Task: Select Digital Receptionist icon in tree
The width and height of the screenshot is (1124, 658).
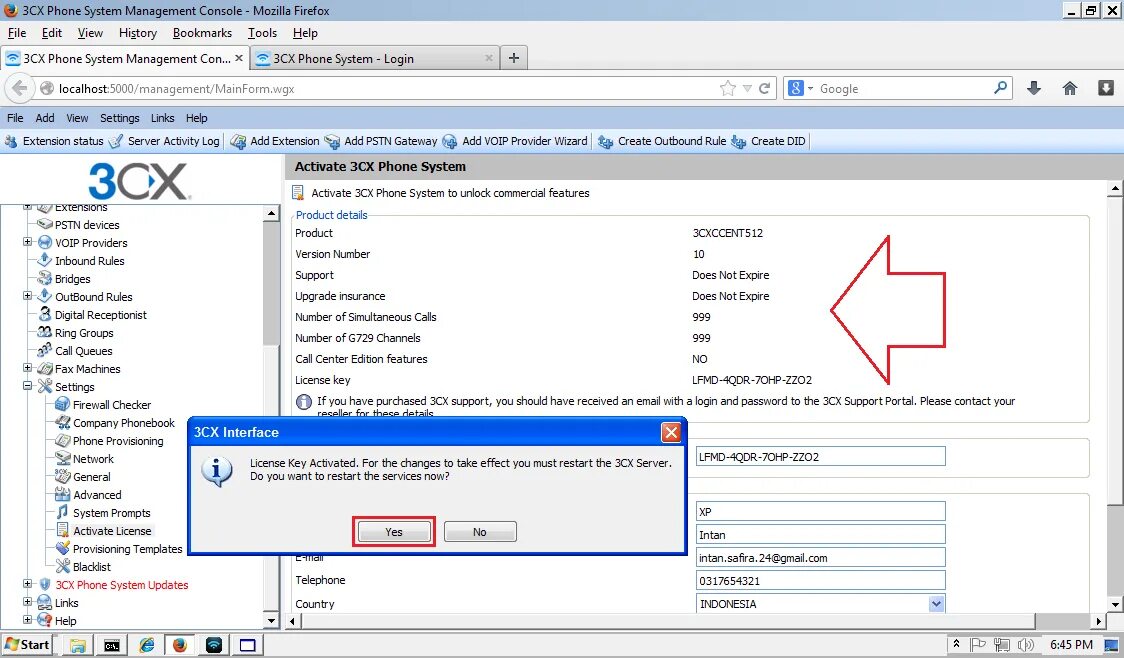Action: pos(45,314)
